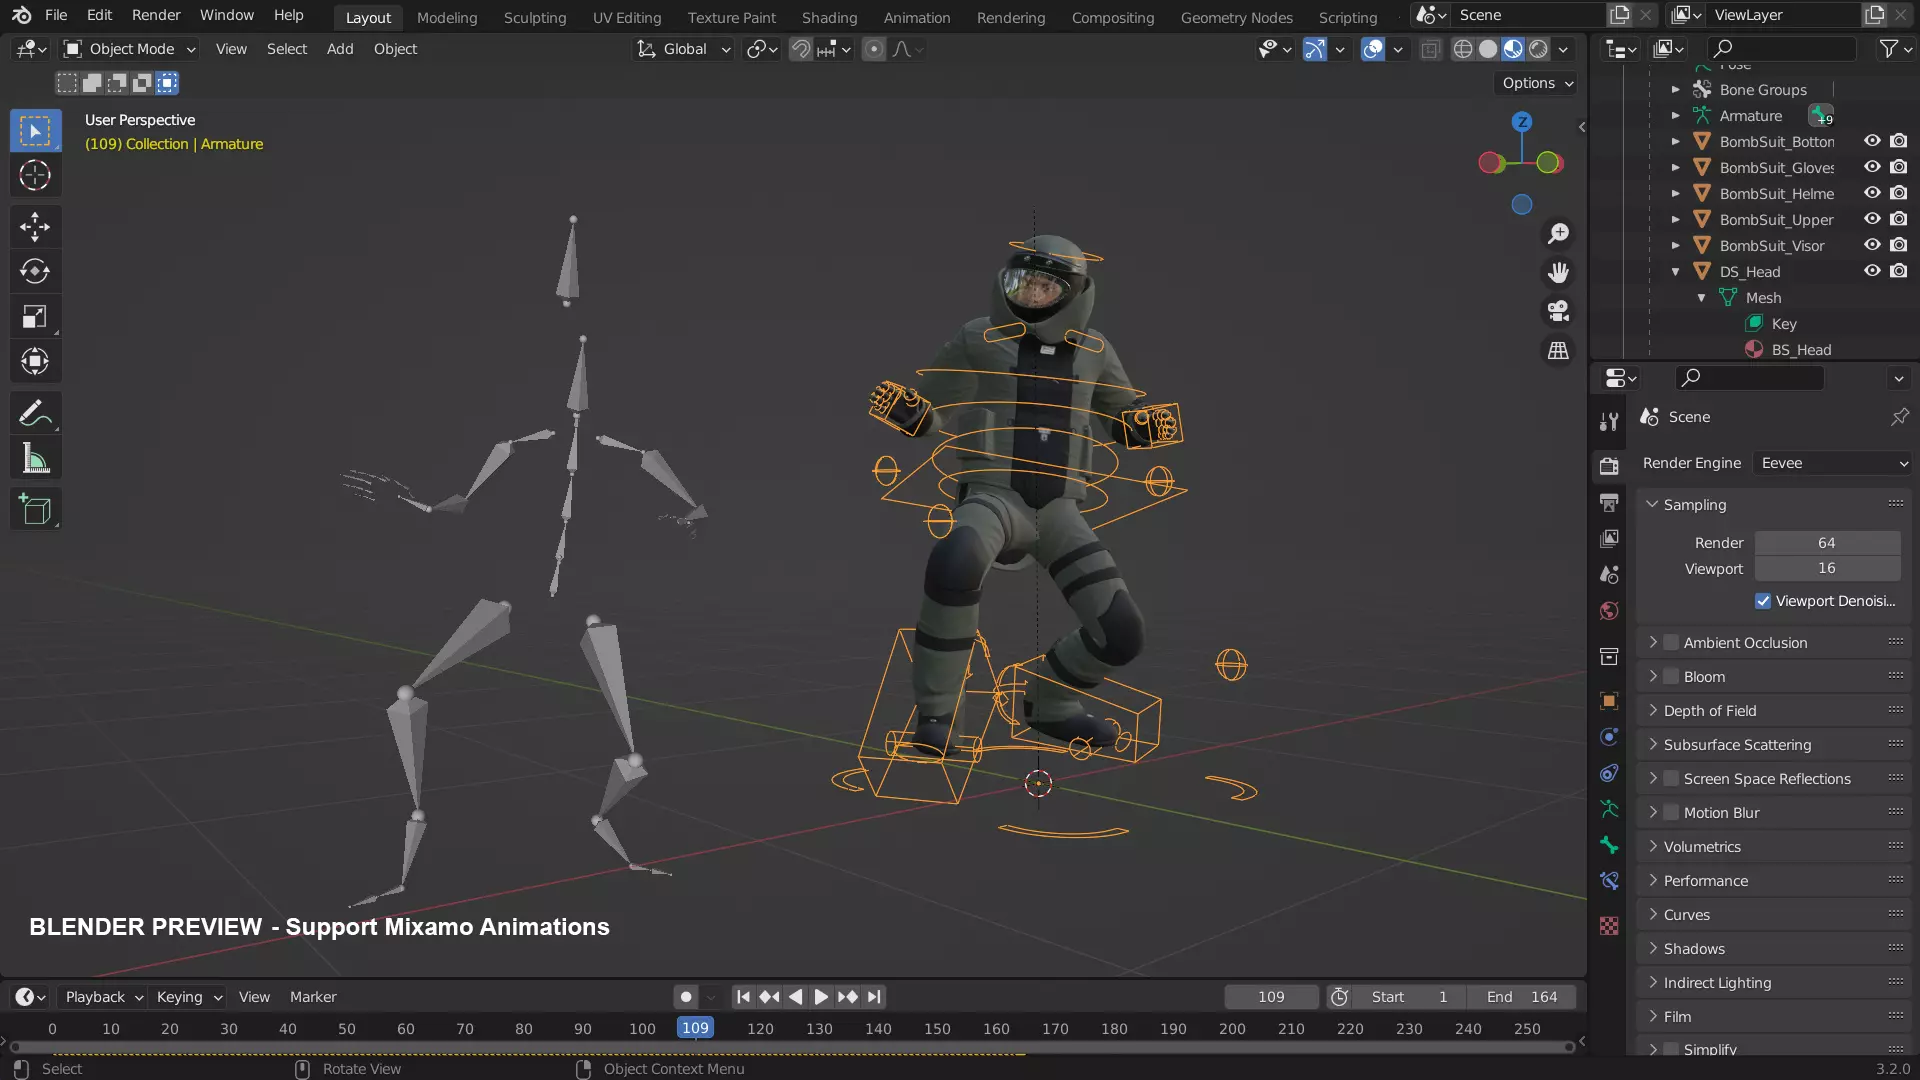Enable the Bloom checkbox
The width and height of the screenshot is (1920, 1080).
[x=1671, y=677]
